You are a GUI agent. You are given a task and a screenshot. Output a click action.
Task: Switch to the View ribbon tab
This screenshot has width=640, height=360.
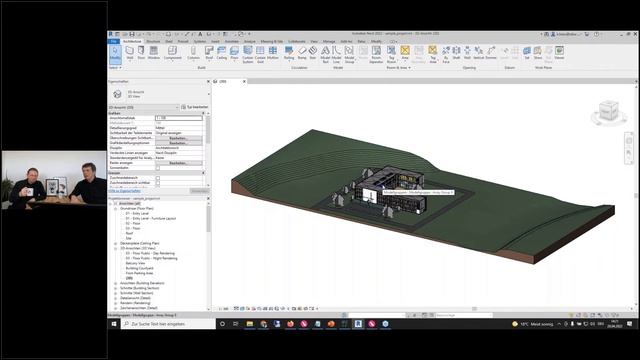click(x=314, y=41)
